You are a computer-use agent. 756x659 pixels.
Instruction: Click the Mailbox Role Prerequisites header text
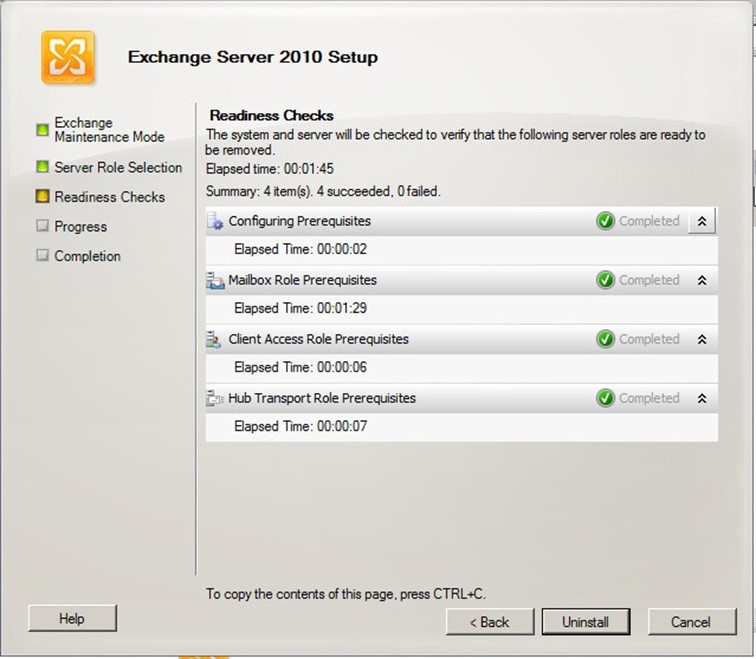(302, 280)
